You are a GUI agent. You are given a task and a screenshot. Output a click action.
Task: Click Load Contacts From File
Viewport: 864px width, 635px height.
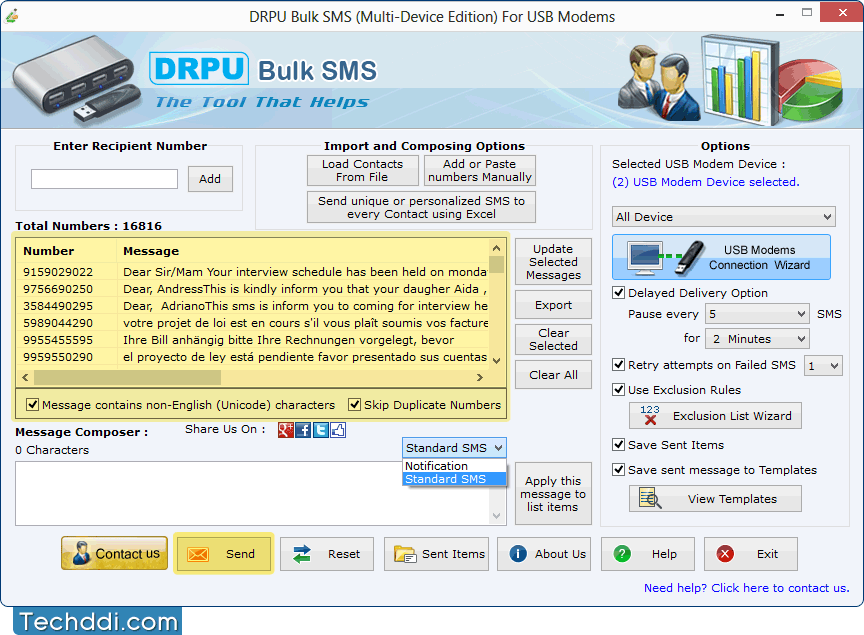(363, 170)
